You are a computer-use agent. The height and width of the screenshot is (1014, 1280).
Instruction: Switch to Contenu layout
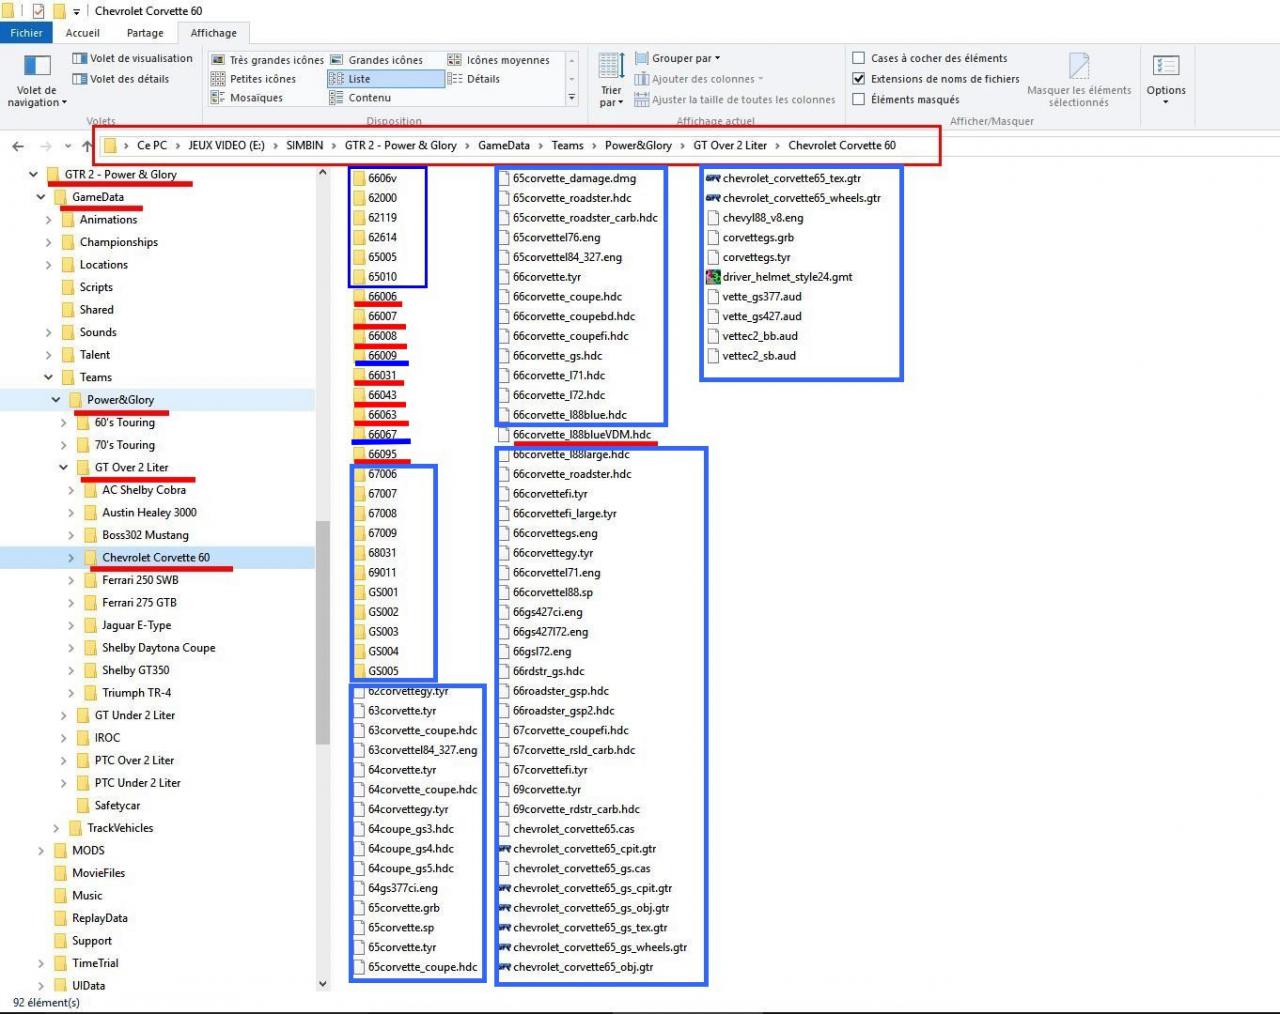click(360, 98)
